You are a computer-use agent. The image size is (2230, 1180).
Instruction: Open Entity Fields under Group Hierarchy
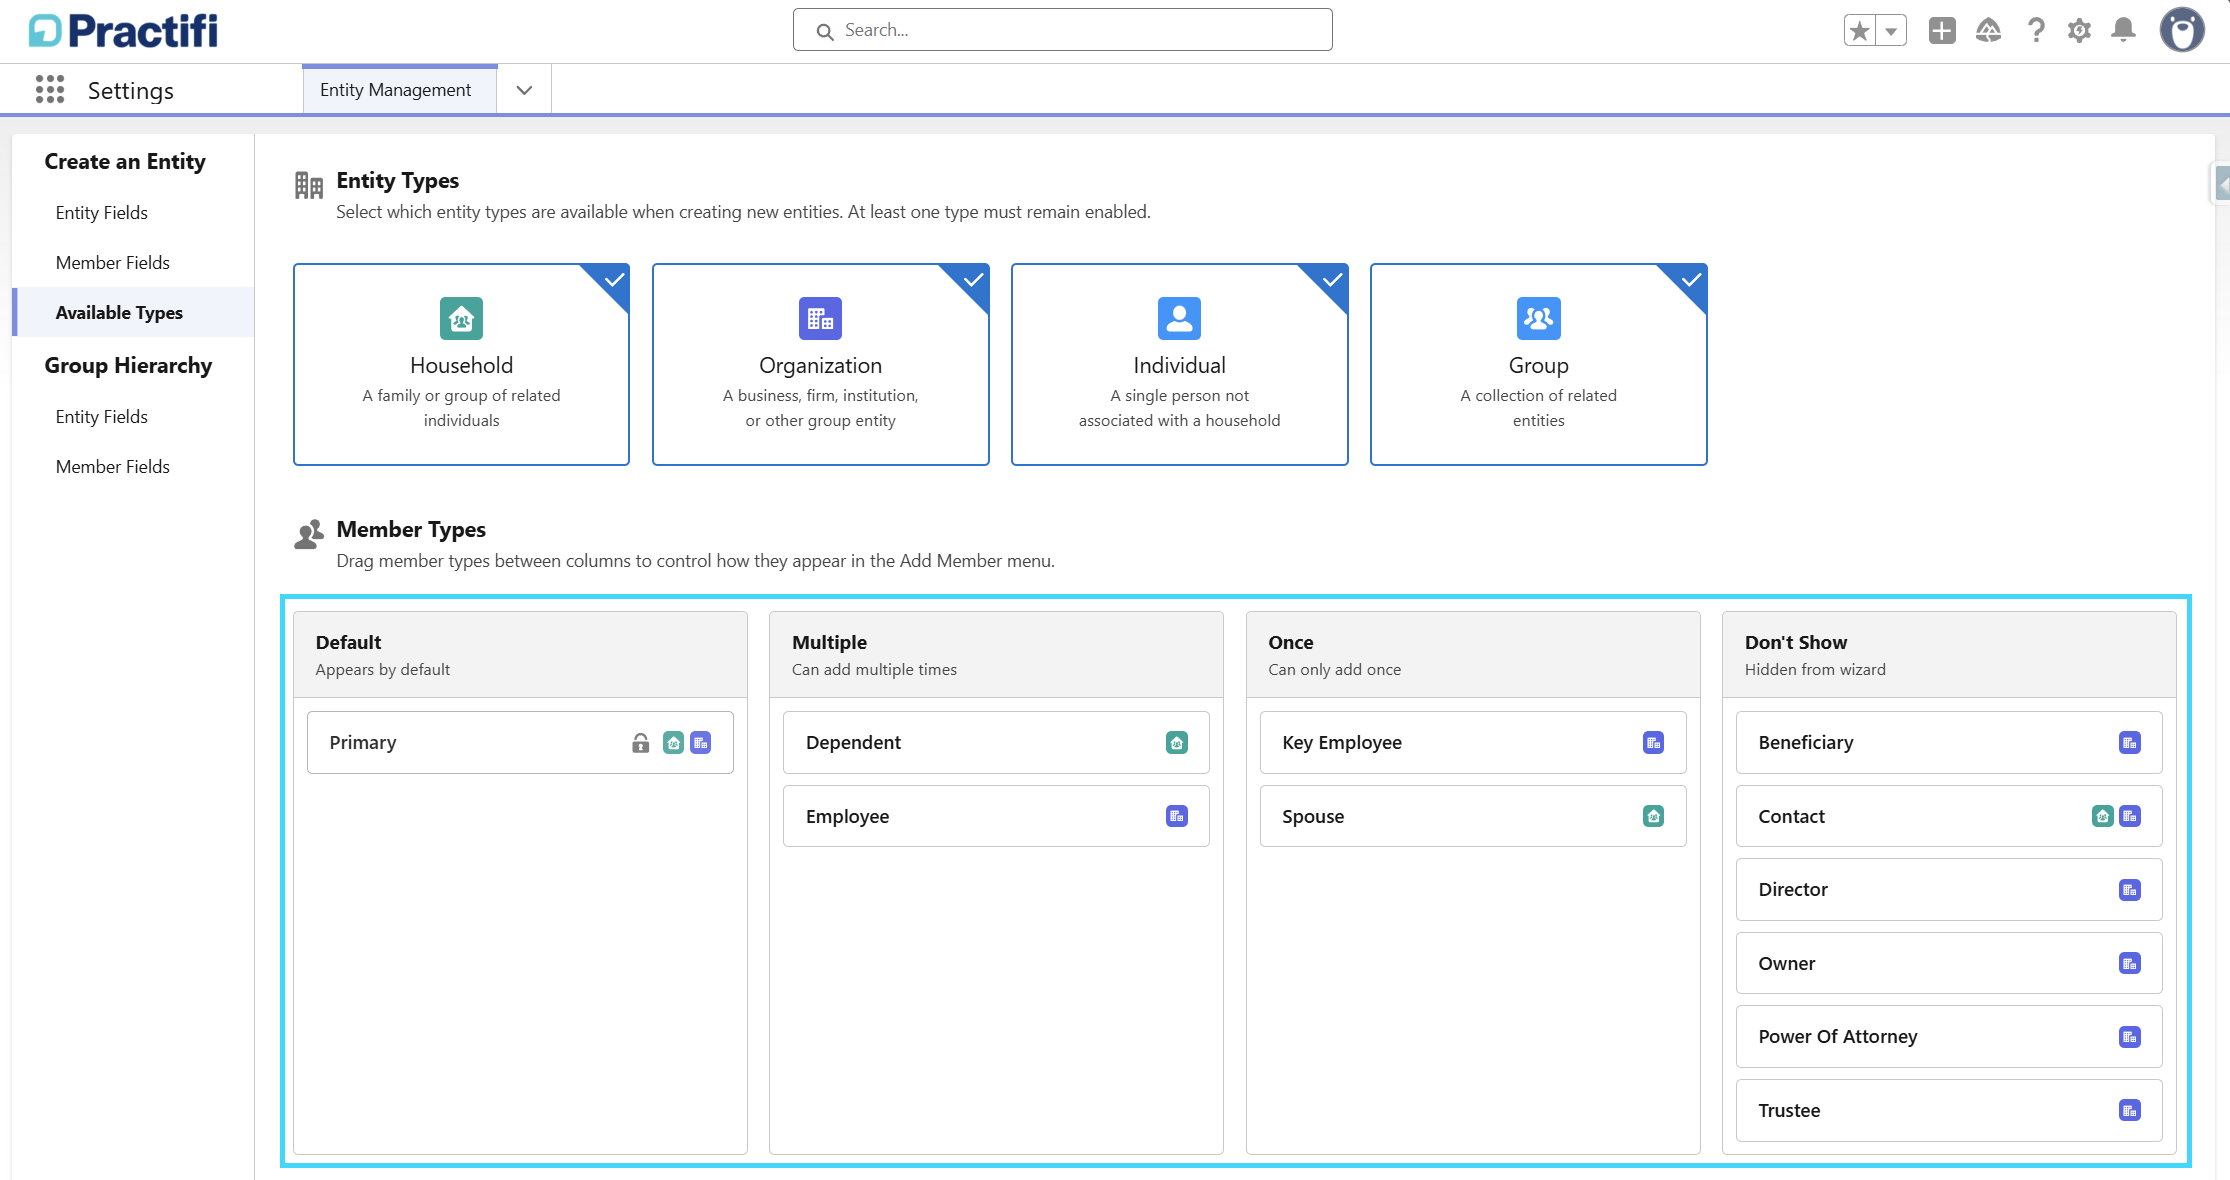[102, 417]
